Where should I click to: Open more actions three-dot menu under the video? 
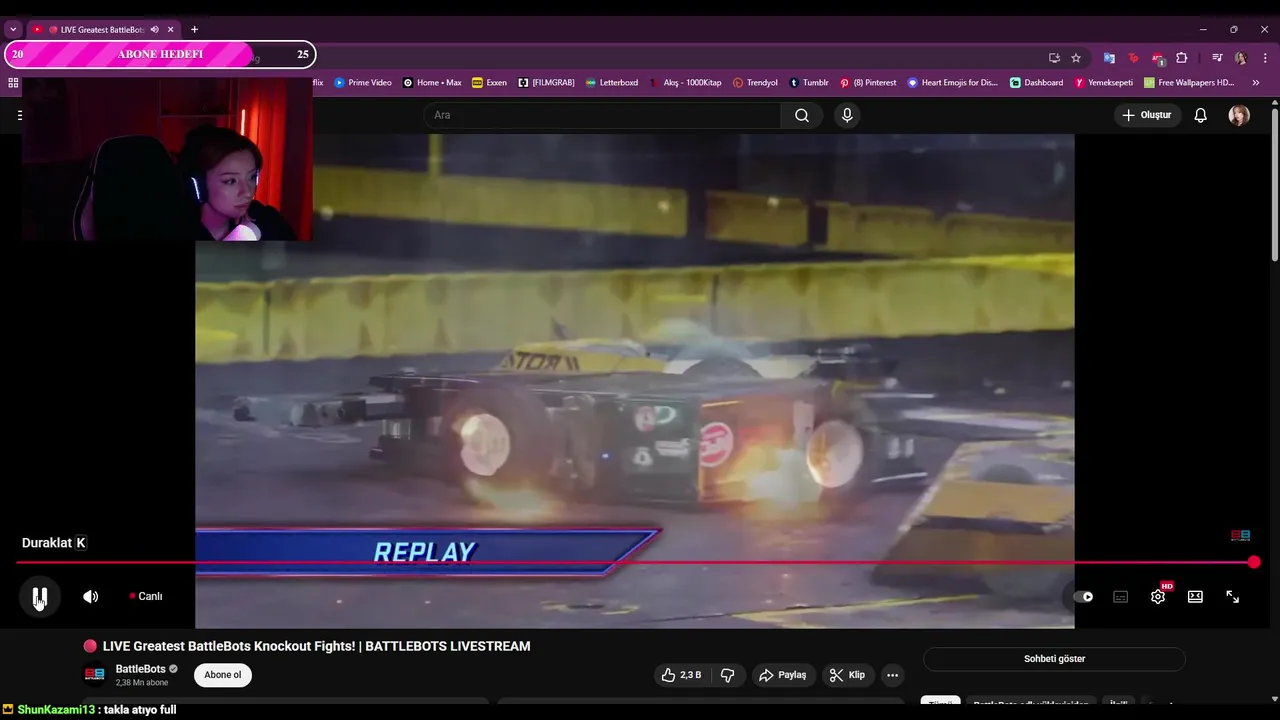(892, 675)
